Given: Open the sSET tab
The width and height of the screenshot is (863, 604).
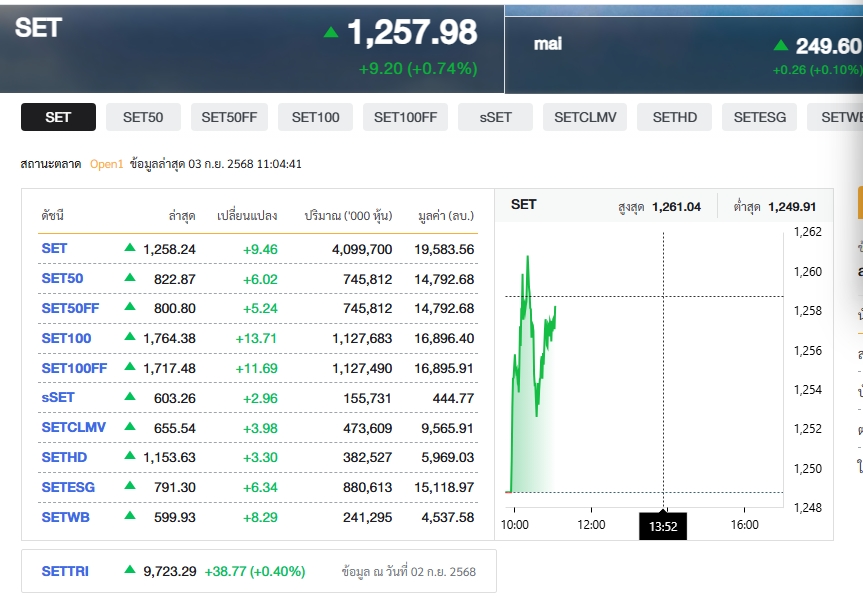Looking at the screenshot, I should pos(495,117).
